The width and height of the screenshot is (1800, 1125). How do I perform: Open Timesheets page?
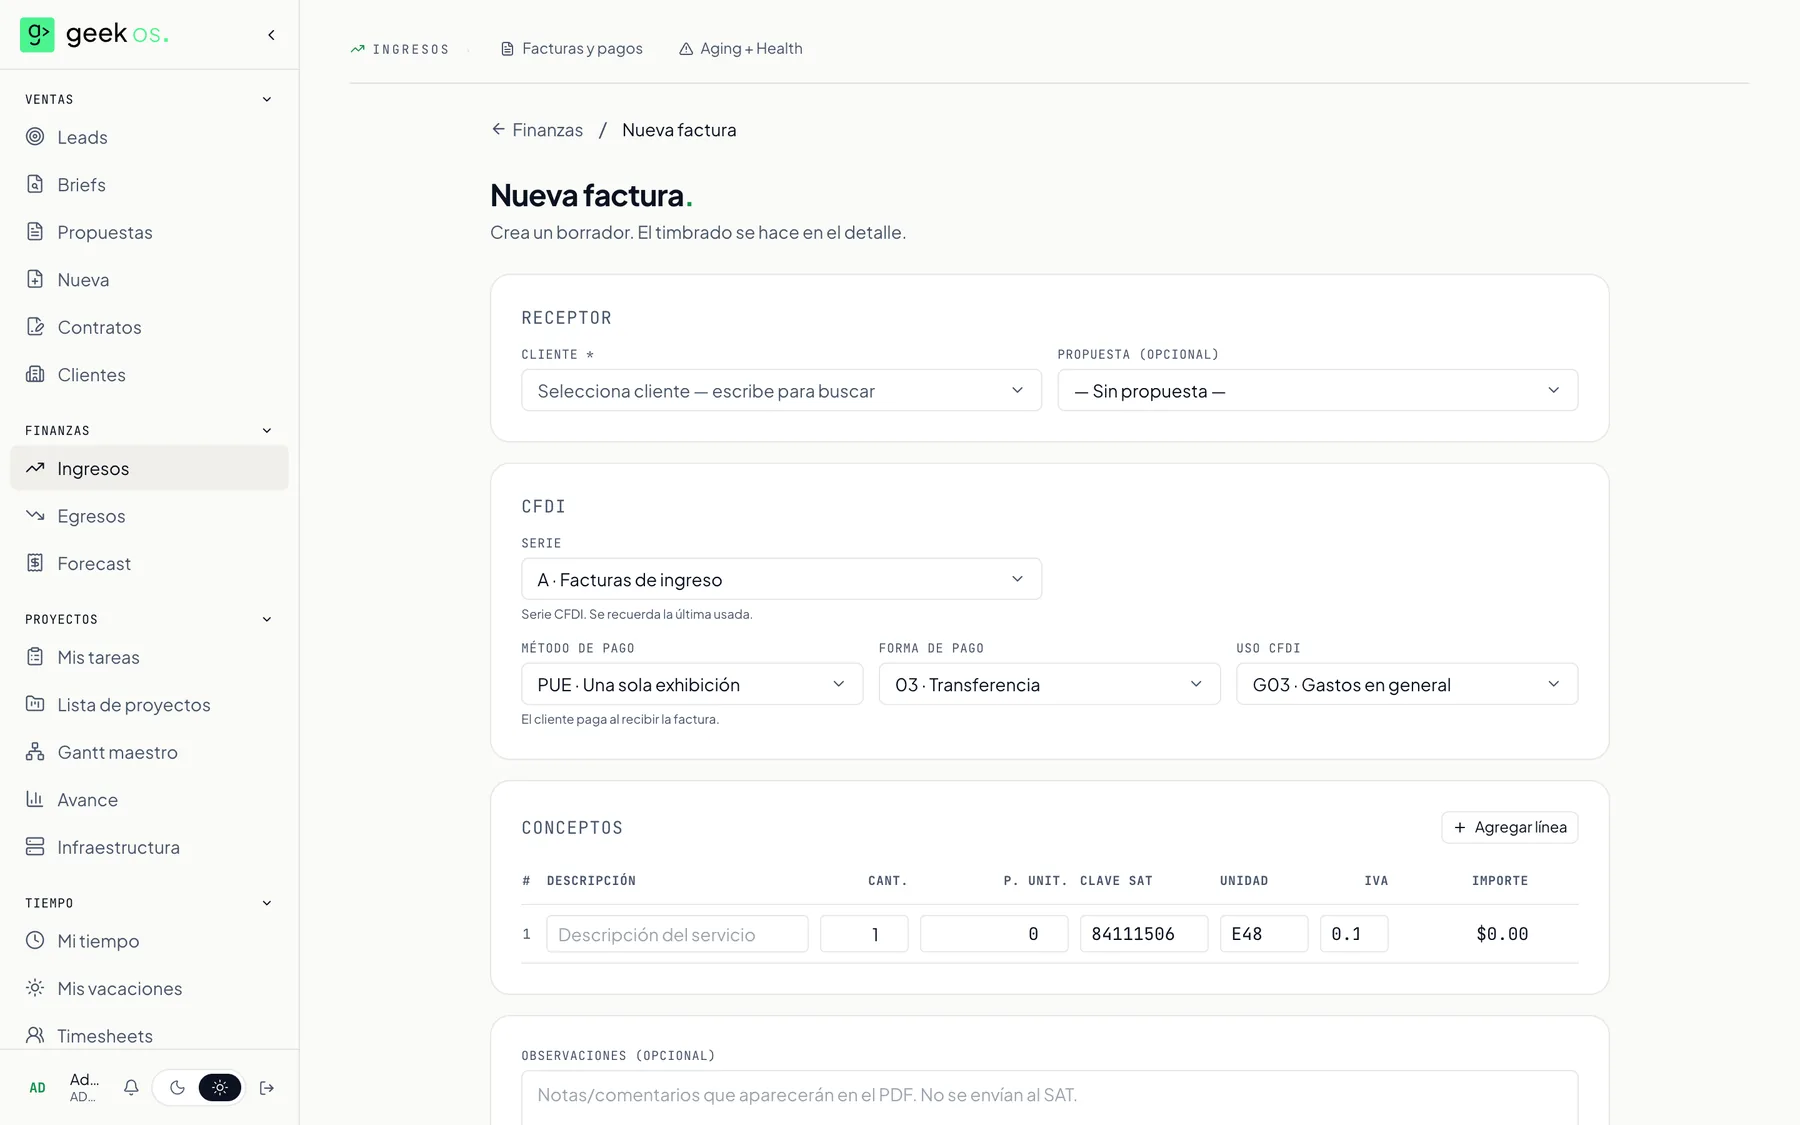click(149, 1036)
